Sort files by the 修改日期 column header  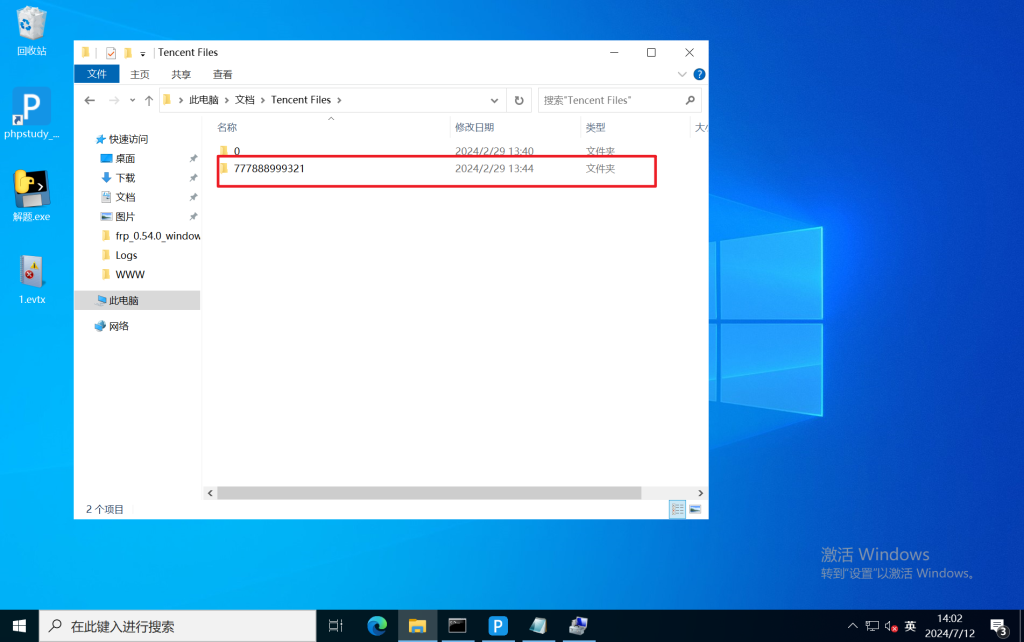(474, 127)
